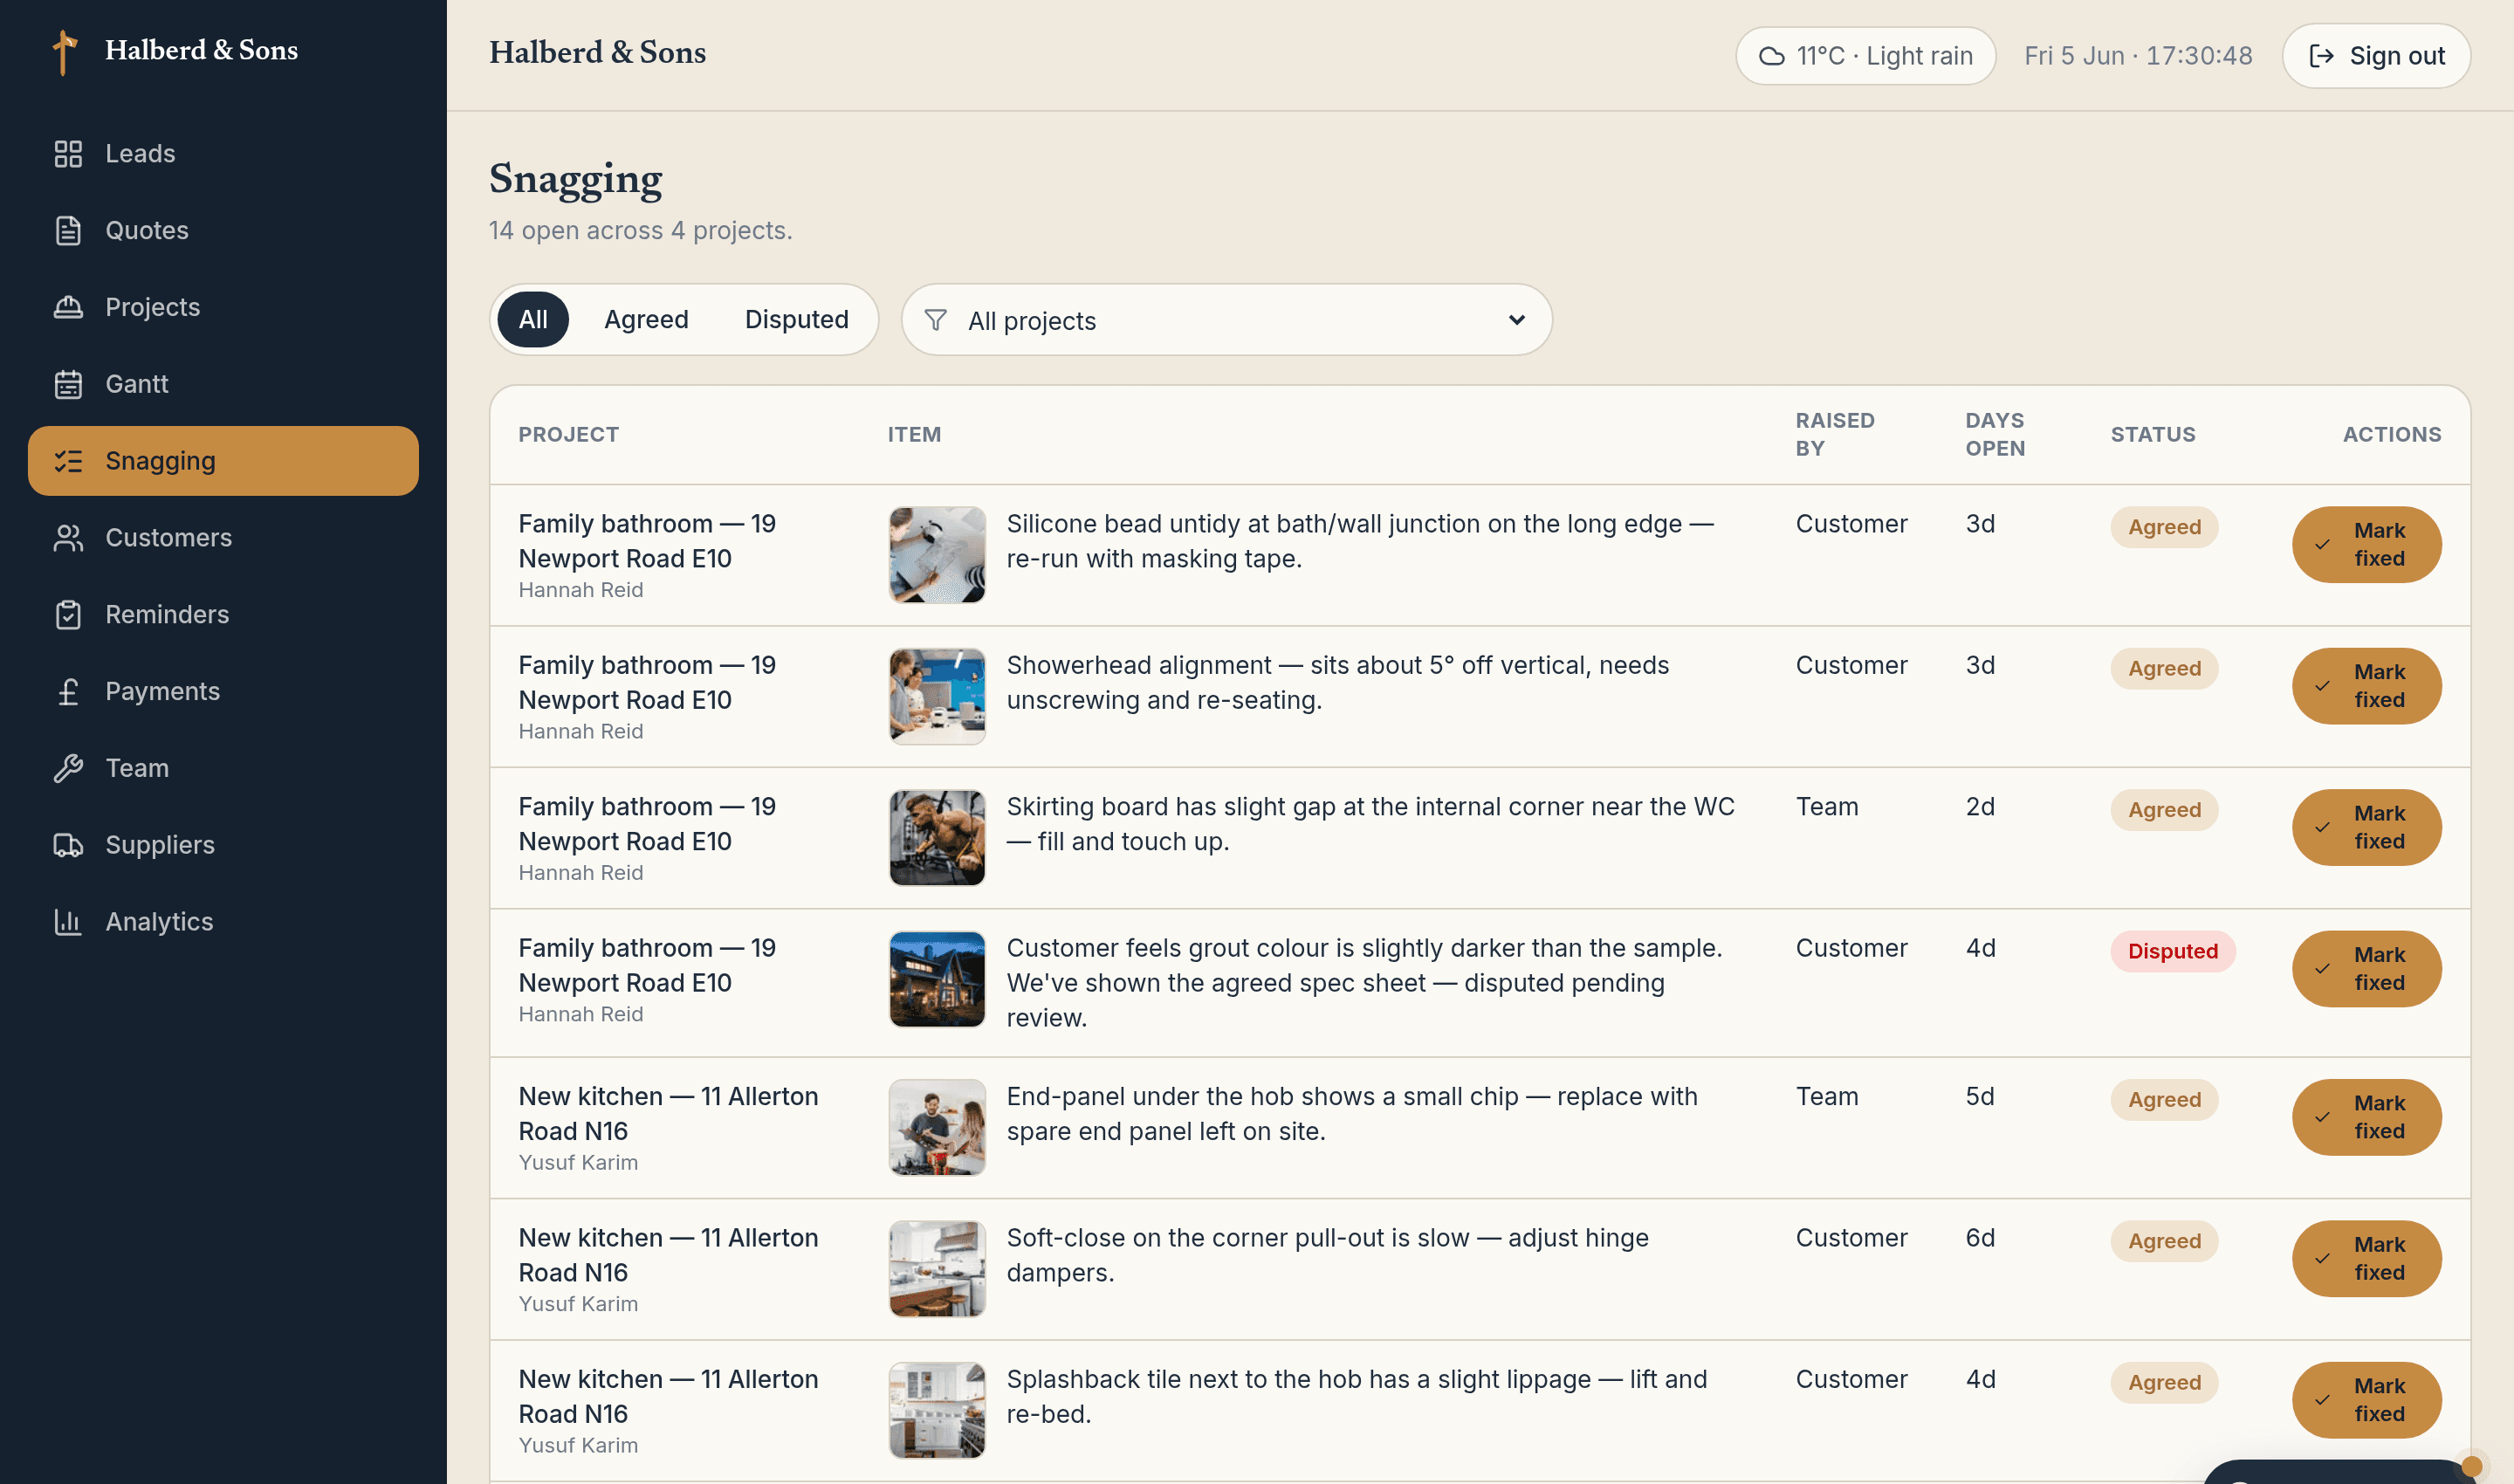Click '14 open across 4 projects.' text
Image resolution: width=2514 pixels, height=1484 pixels.
[640, 230]
